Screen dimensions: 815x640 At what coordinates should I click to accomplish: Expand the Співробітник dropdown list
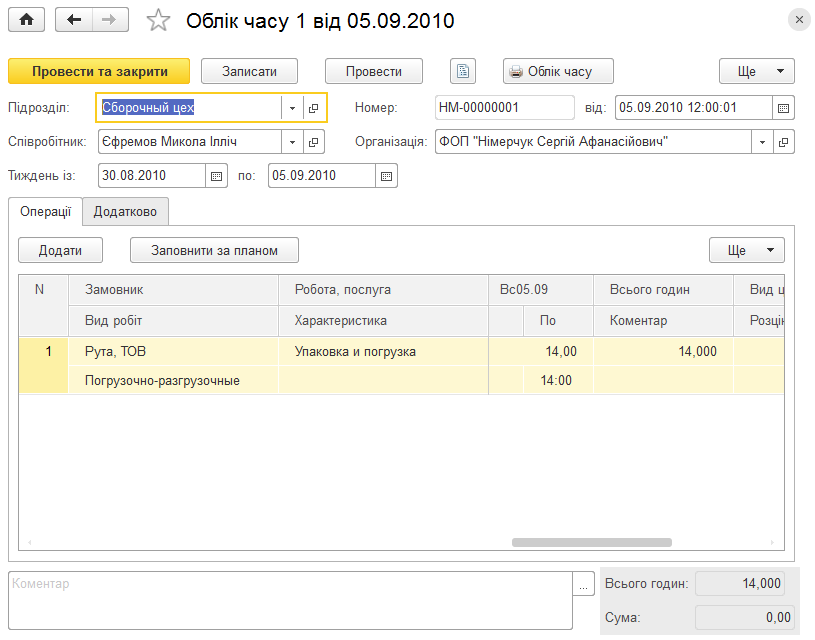[x=292, y=142]
